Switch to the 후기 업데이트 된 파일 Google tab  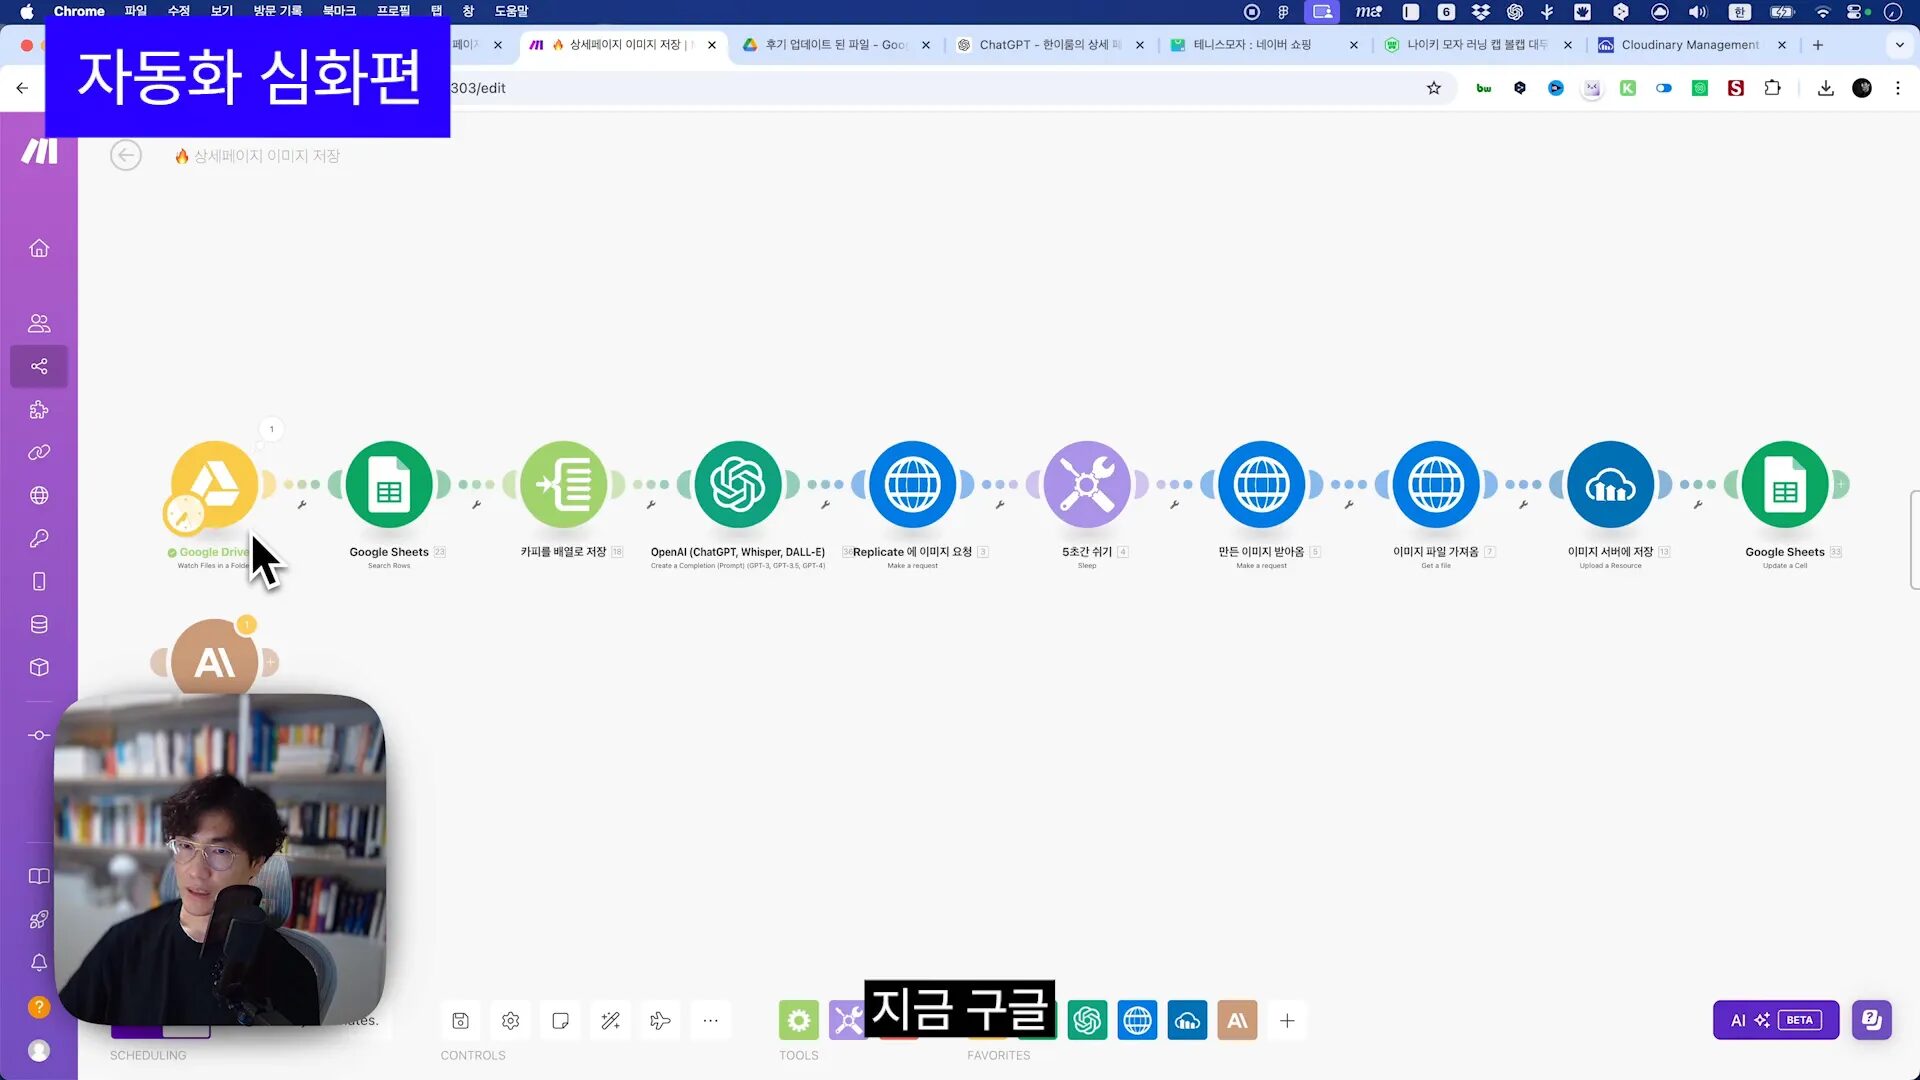(x=836, y=45)
